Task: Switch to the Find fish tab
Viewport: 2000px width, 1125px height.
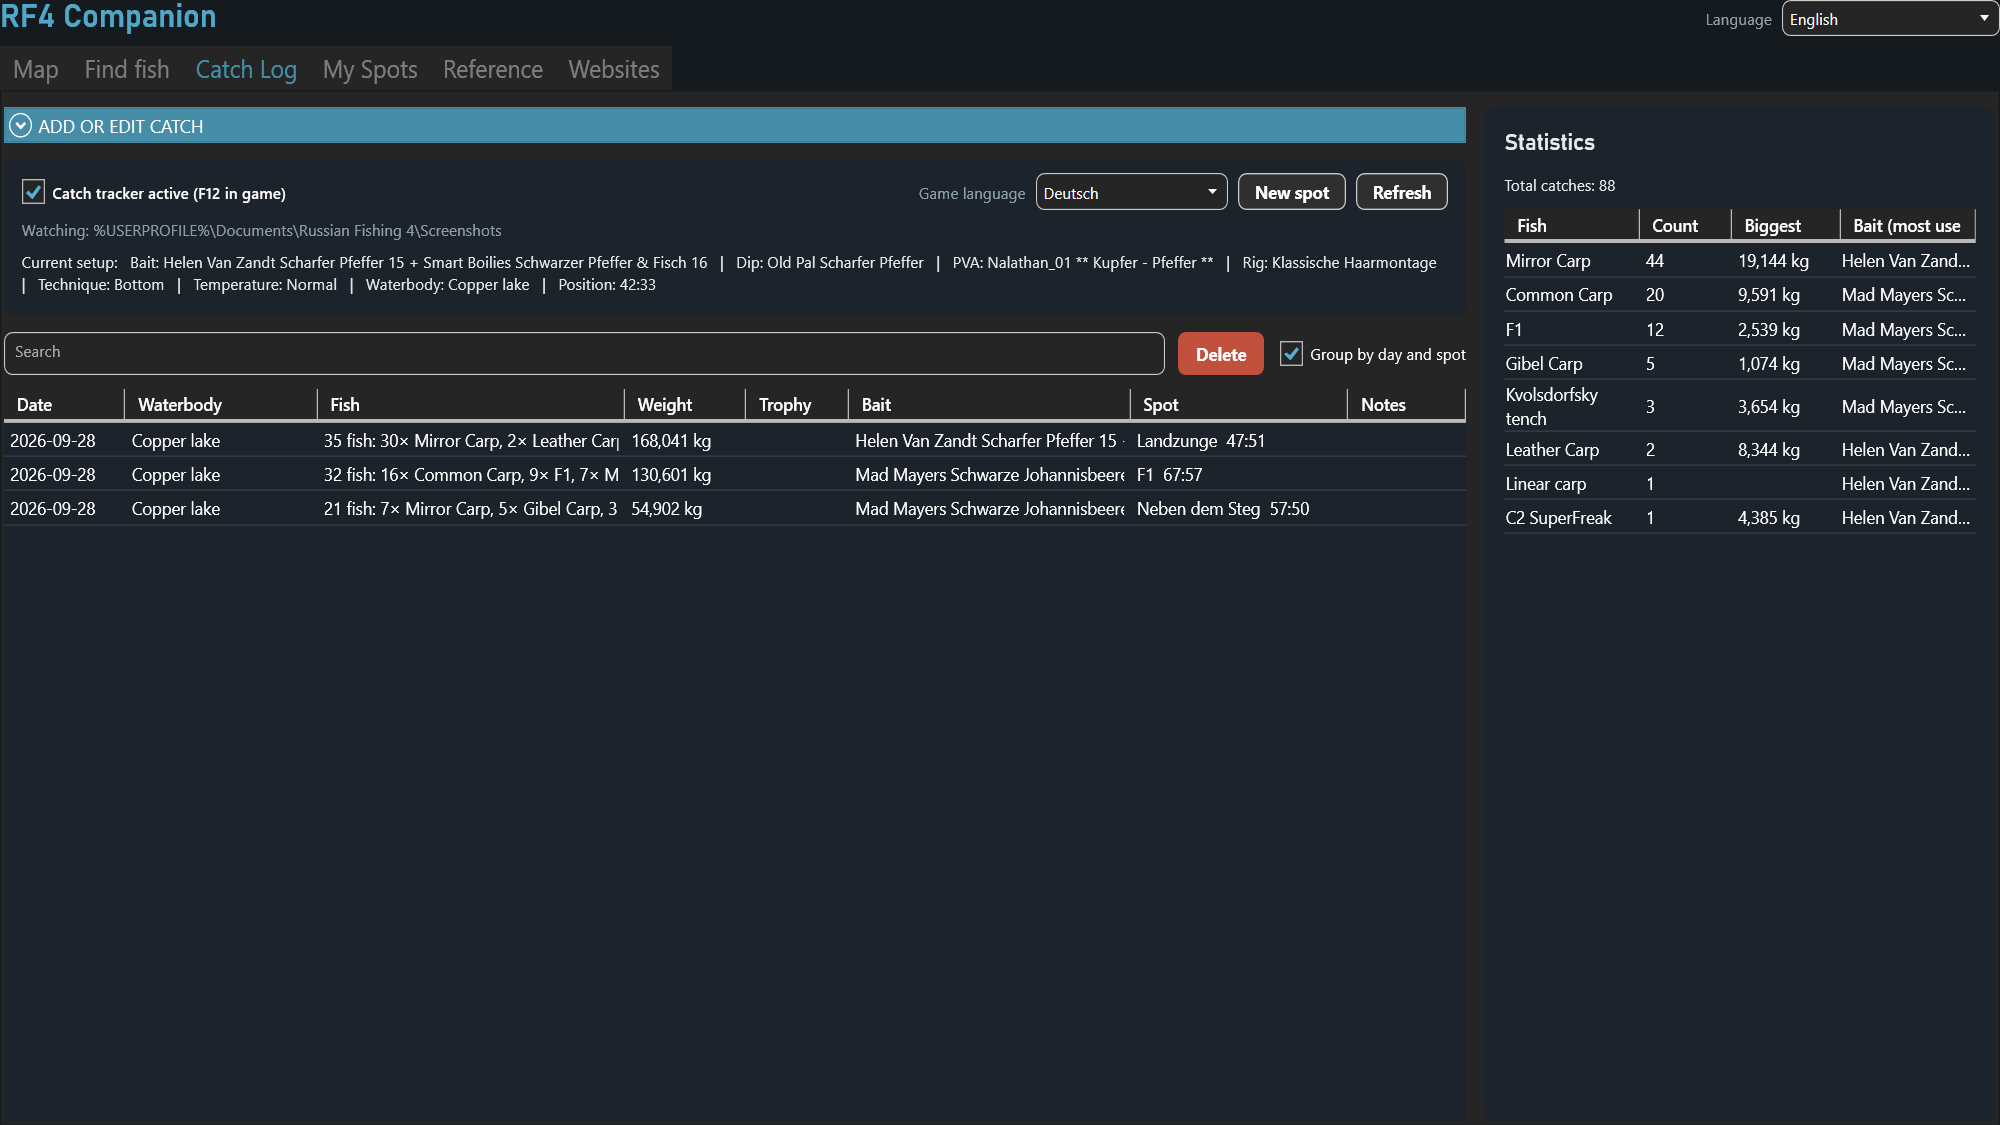Action: 127,70
